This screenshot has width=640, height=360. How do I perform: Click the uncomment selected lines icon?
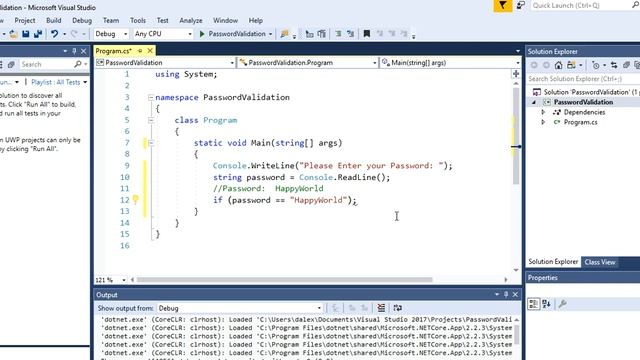pyautogui.click(x=350, y=34)
